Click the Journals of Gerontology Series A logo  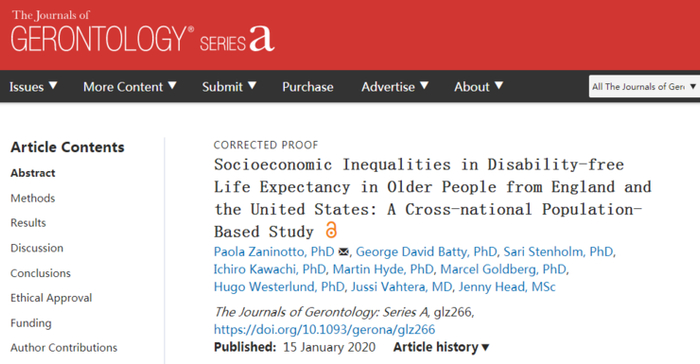pyautogui.click(x=142, y=31)
